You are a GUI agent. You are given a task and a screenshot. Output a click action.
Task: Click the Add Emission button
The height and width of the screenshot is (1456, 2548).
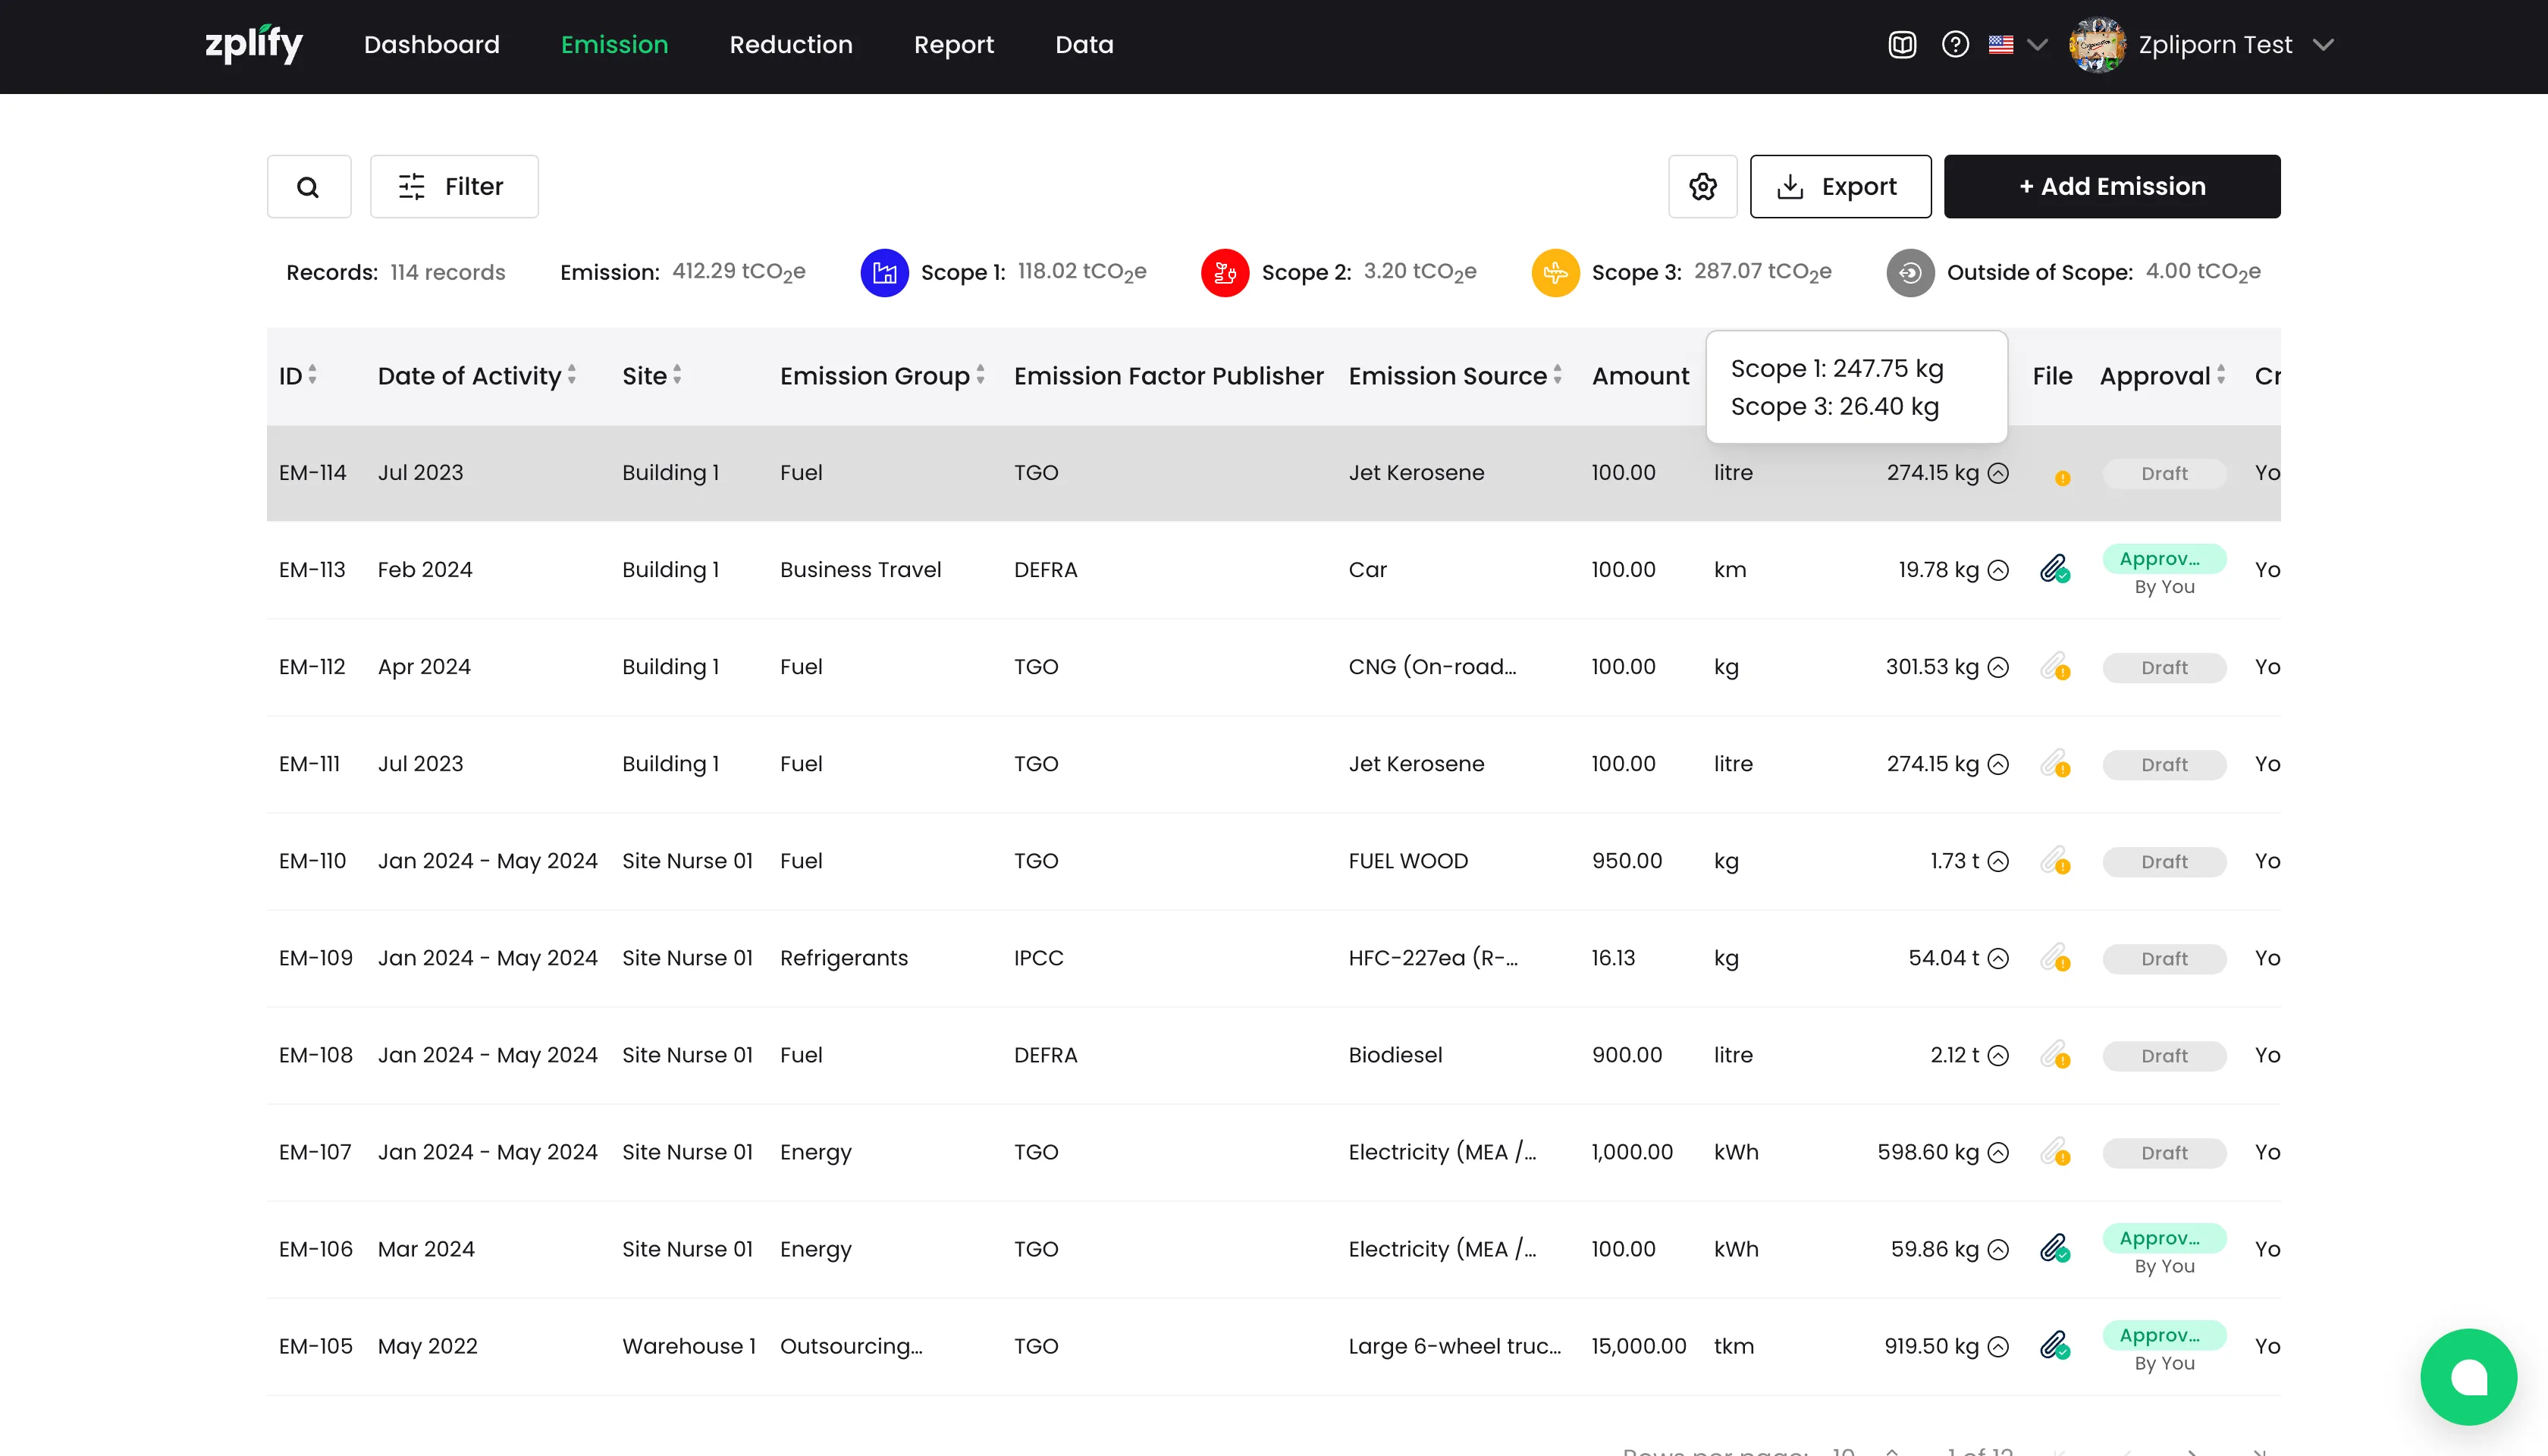[x=2111, y=187]
